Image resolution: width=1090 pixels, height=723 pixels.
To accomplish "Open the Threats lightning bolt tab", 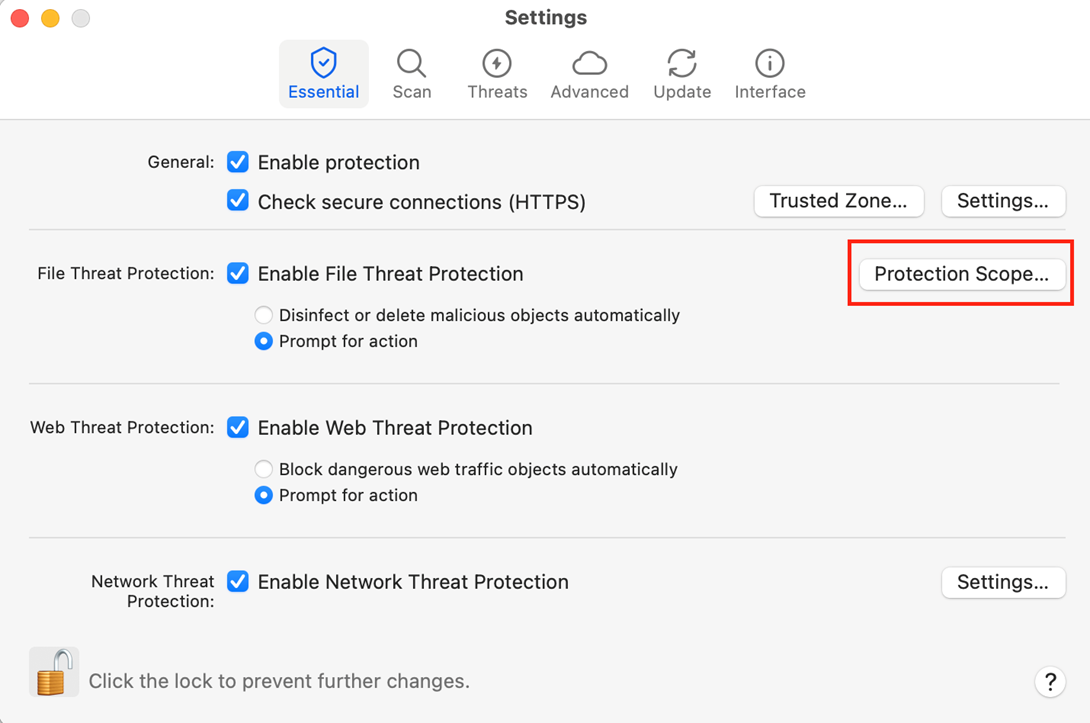I will click(497, 74).
